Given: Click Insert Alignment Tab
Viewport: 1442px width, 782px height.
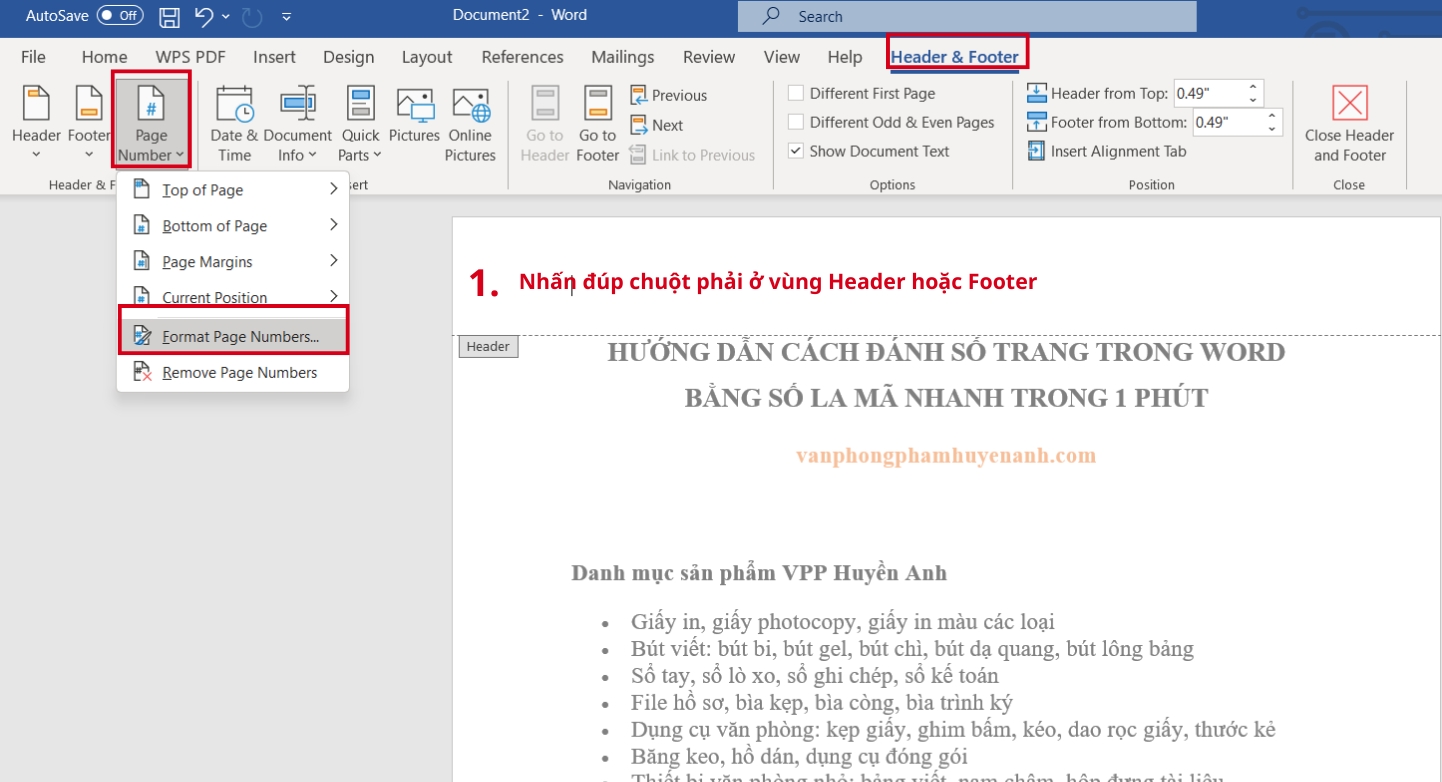Looking at the screenshot, I should (1107, 151).
